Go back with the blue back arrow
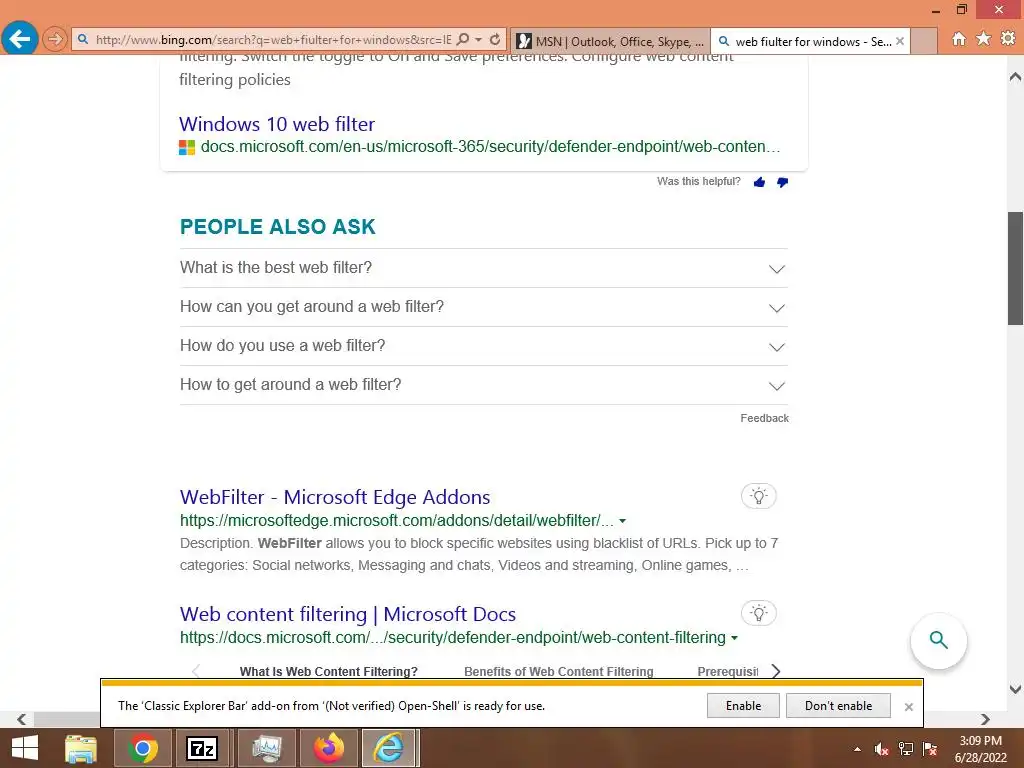The width and height of the screenshot is (1024, 768). [x=19, y=39]
